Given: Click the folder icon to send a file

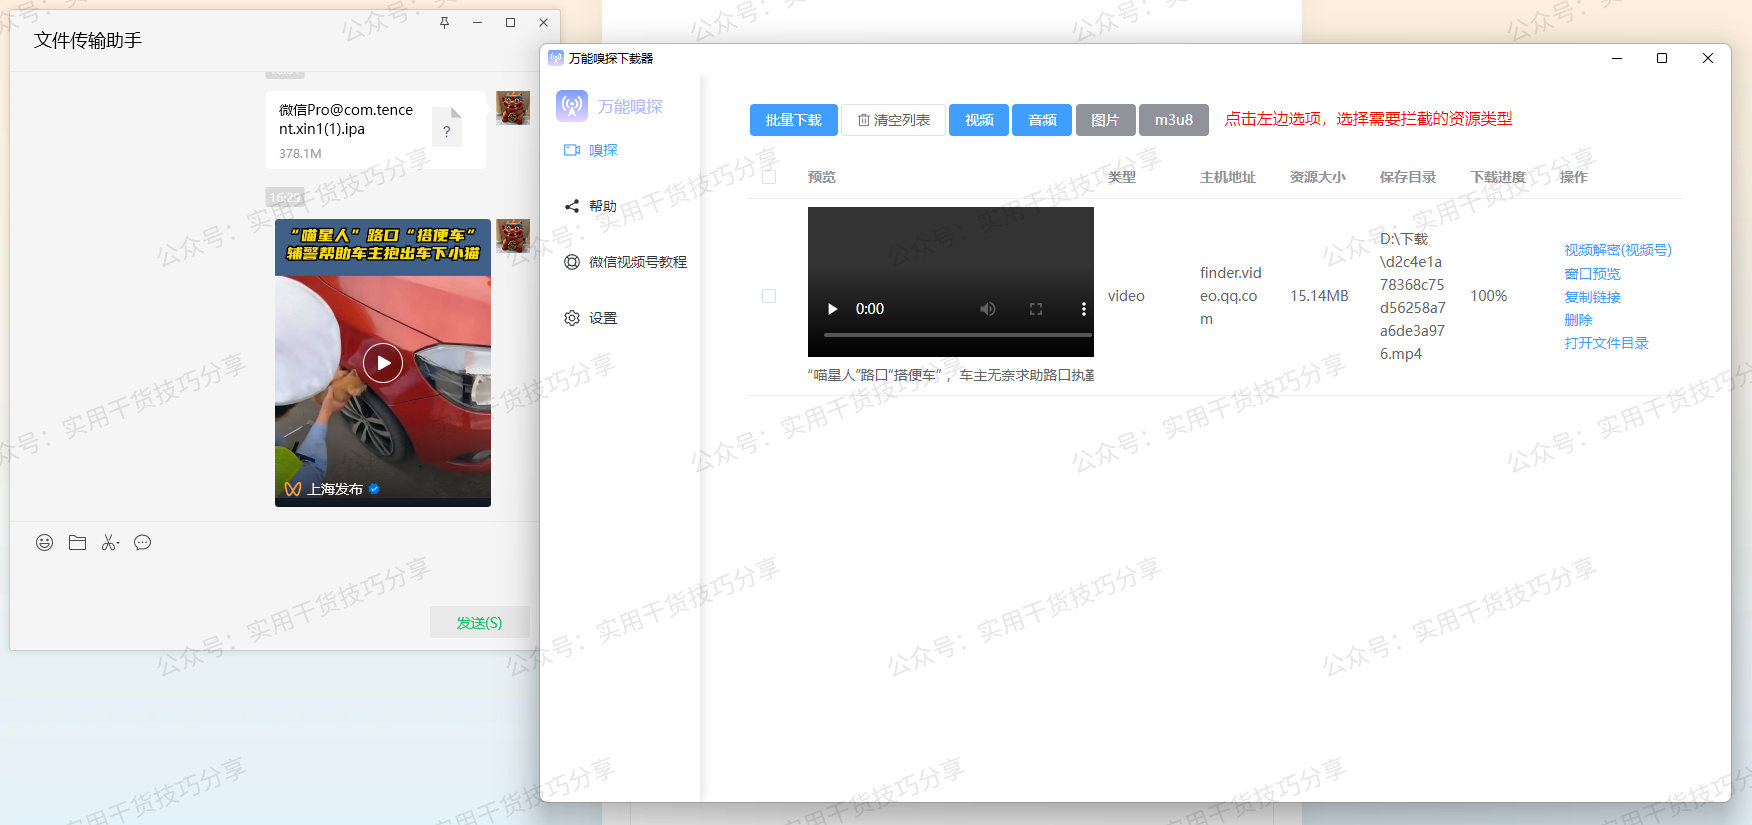Looking at the screenshot, I should [x=77, y=543].
